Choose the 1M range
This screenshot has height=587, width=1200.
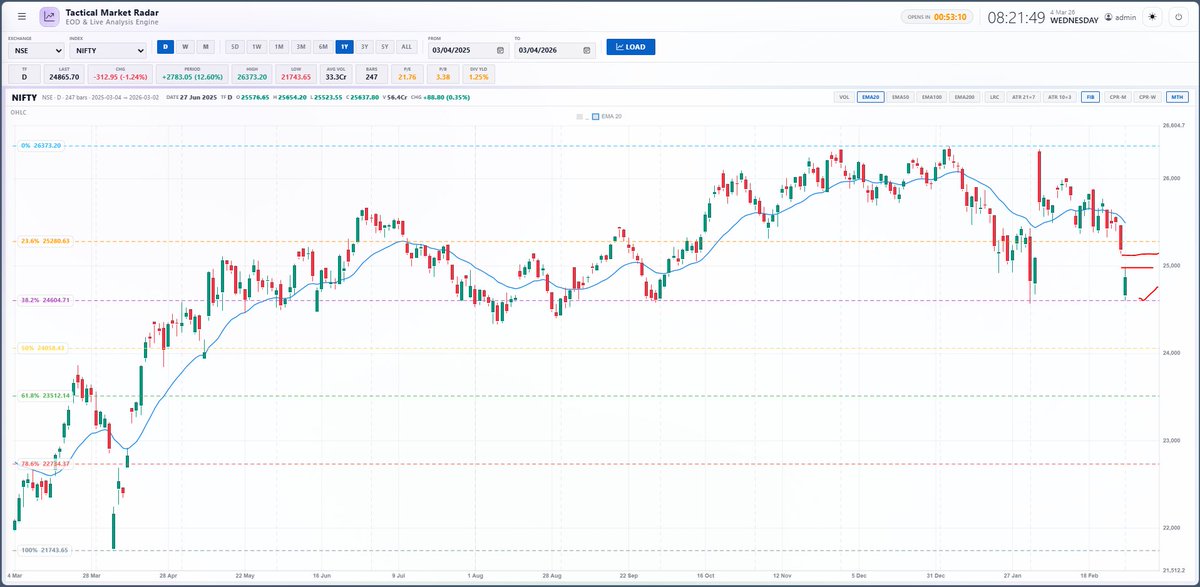pos(278,47)
